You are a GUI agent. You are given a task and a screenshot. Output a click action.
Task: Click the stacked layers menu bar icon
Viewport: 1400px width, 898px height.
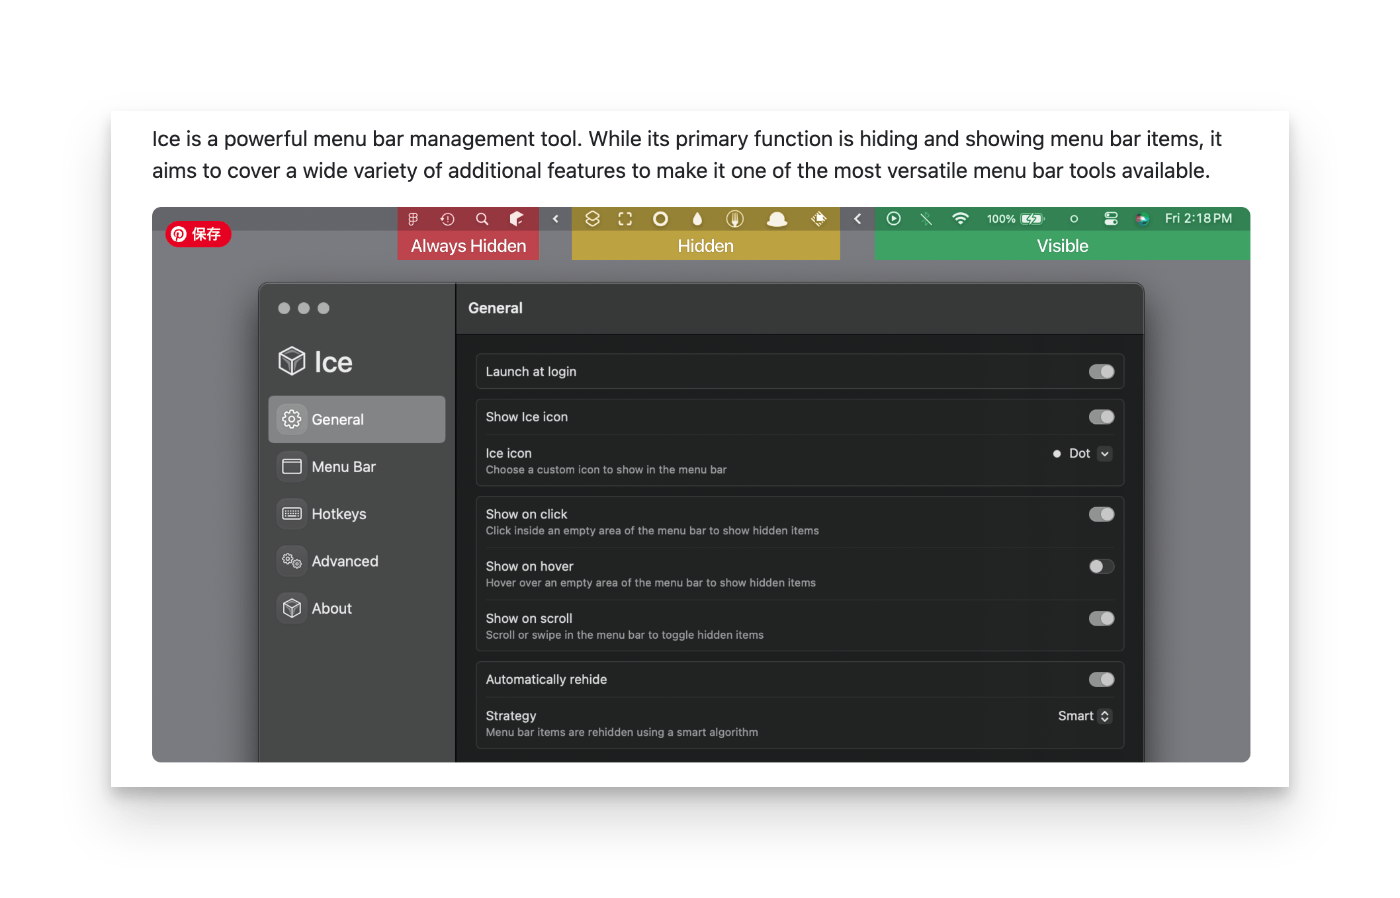[x=592, y=219]
